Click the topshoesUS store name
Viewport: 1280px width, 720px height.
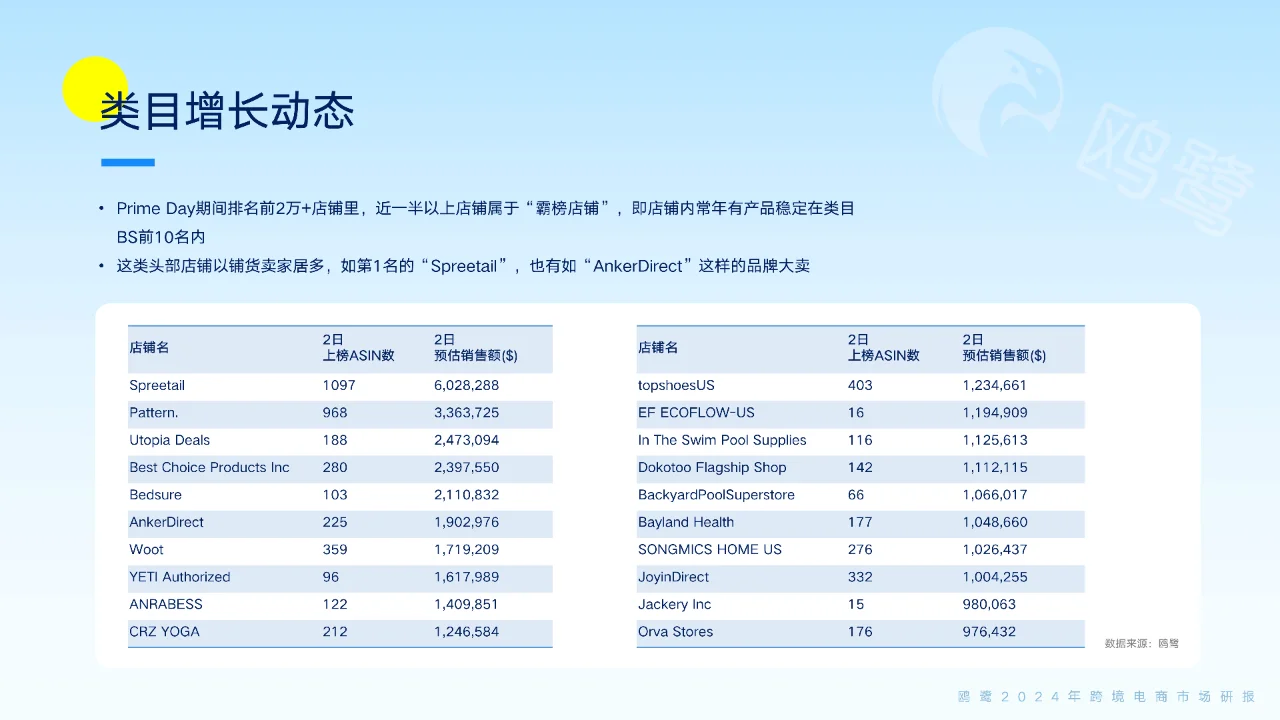coord(676,385)
